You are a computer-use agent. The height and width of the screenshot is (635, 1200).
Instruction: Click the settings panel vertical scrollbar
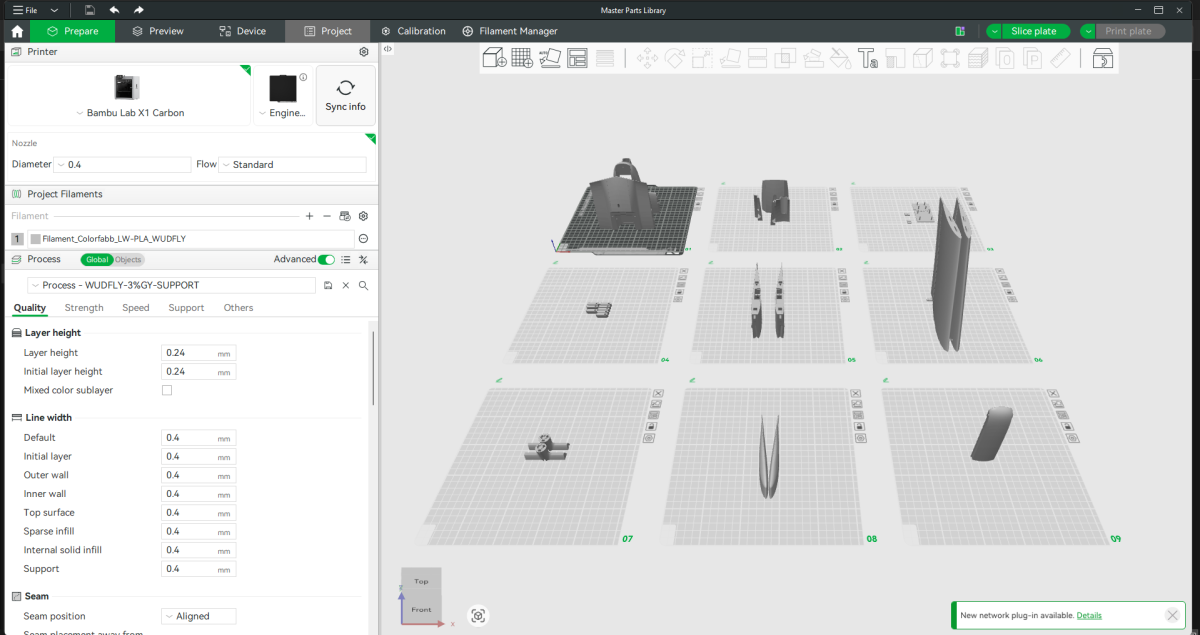374,368
